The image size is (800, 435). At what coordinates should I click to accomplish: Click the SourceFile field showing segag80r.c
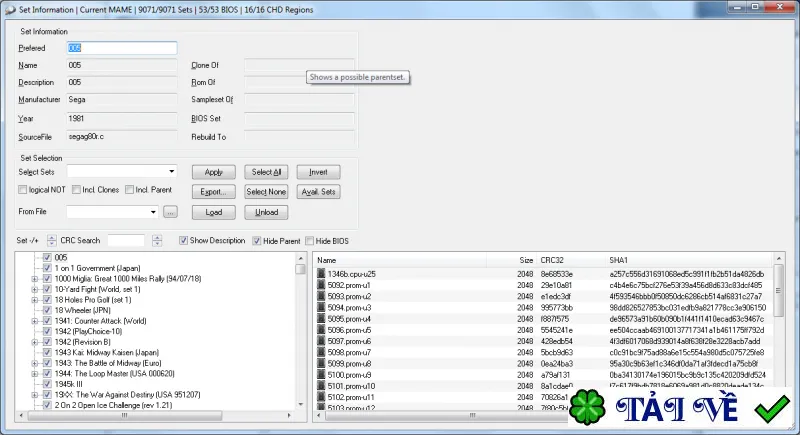(x=122, y=137)
